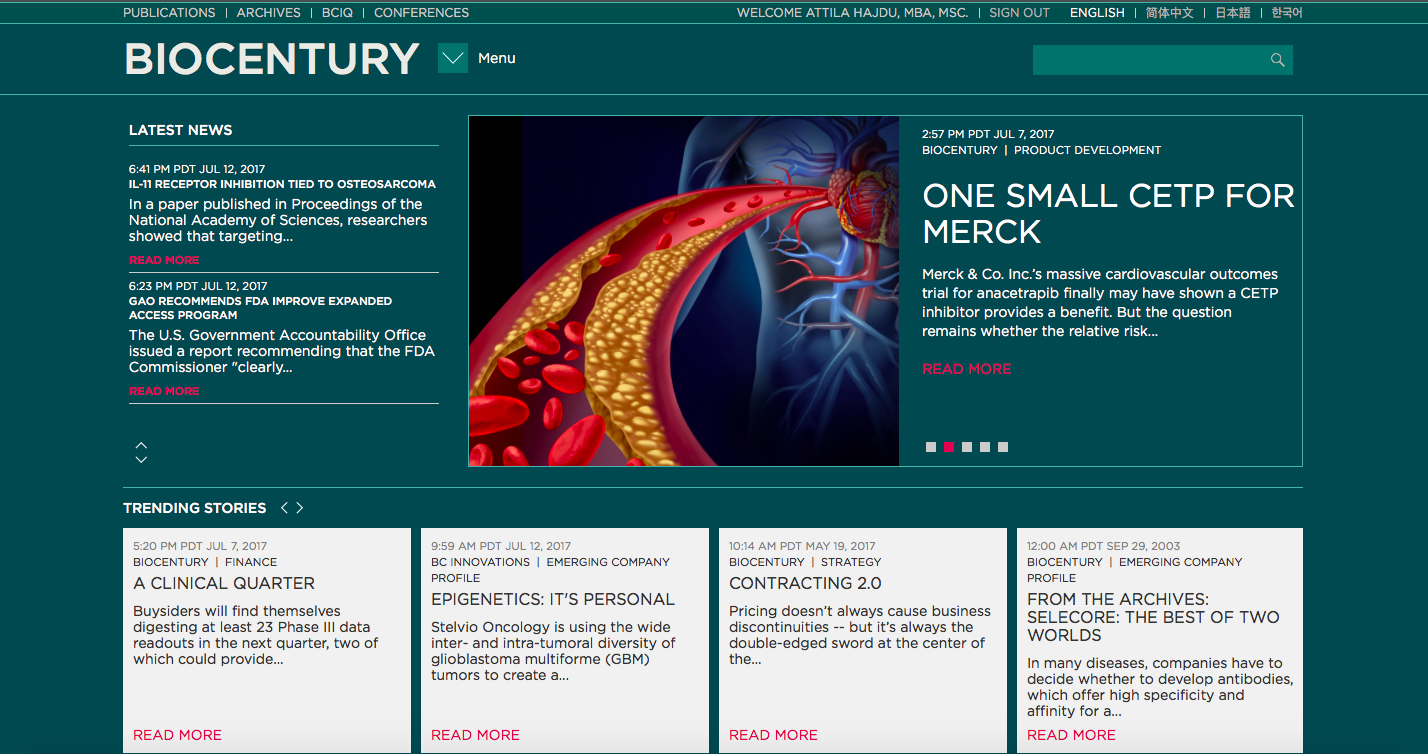Select the fifth carousel slide indicator
The image size is (1428, 754).
point(1003,447)
